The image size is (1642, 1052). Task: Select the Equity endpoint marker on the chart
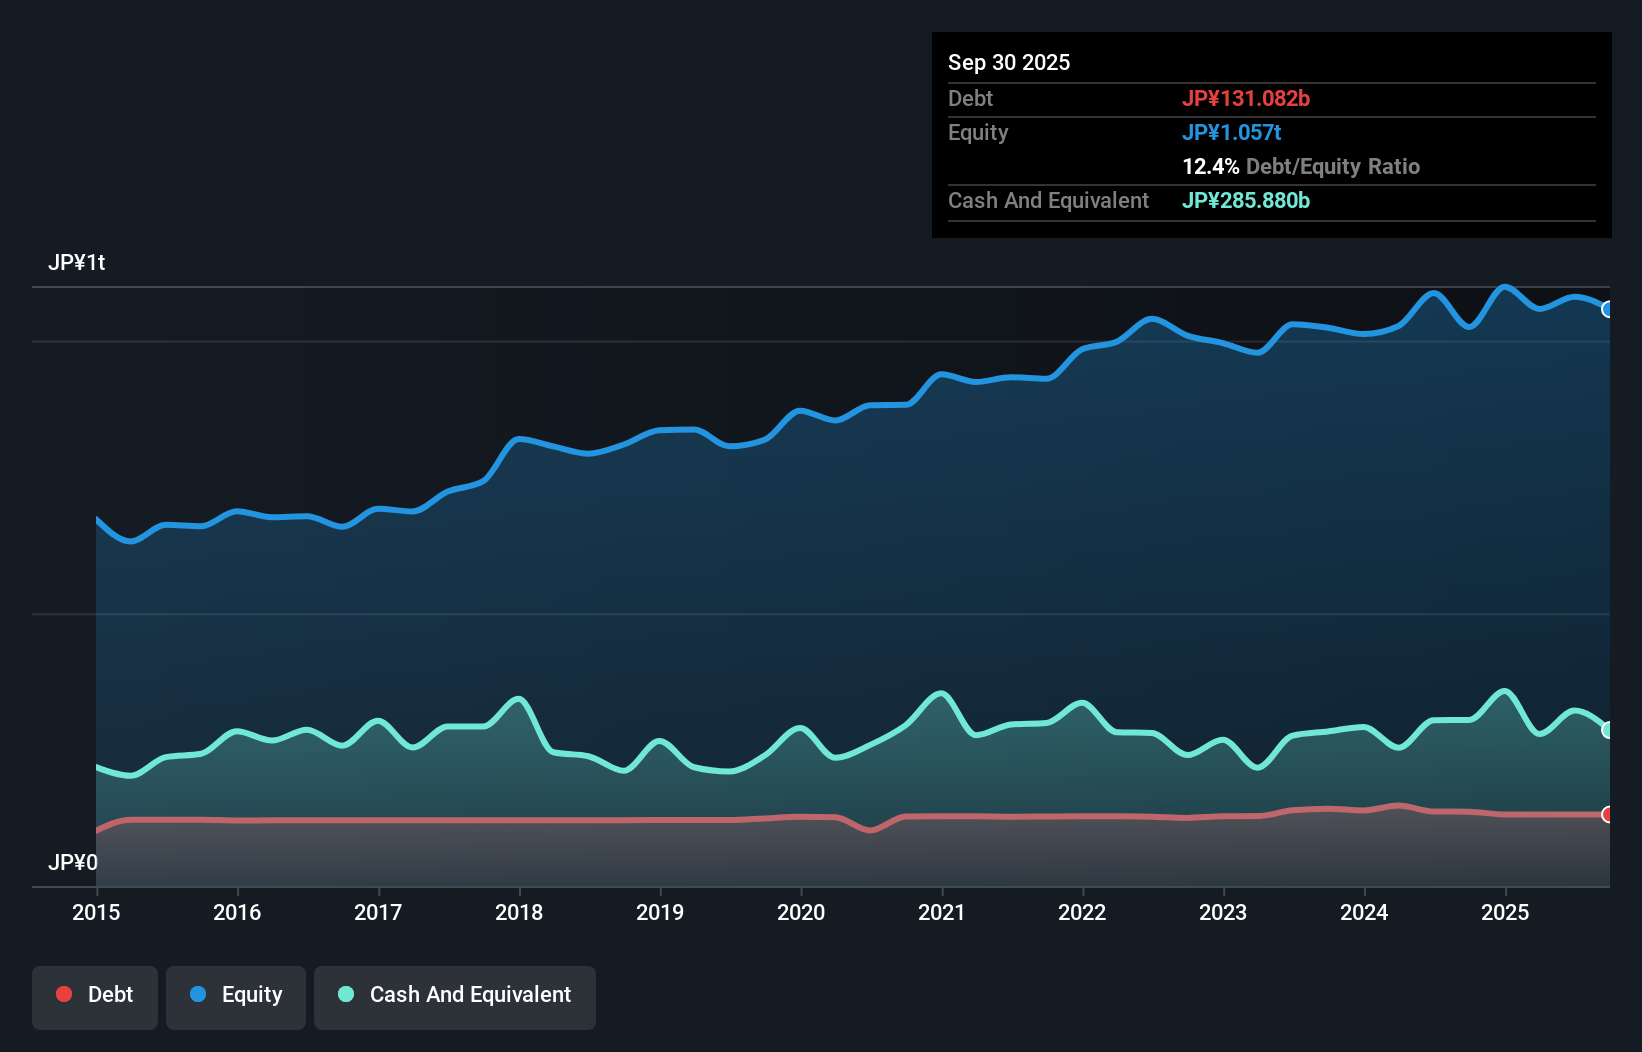1607,309
